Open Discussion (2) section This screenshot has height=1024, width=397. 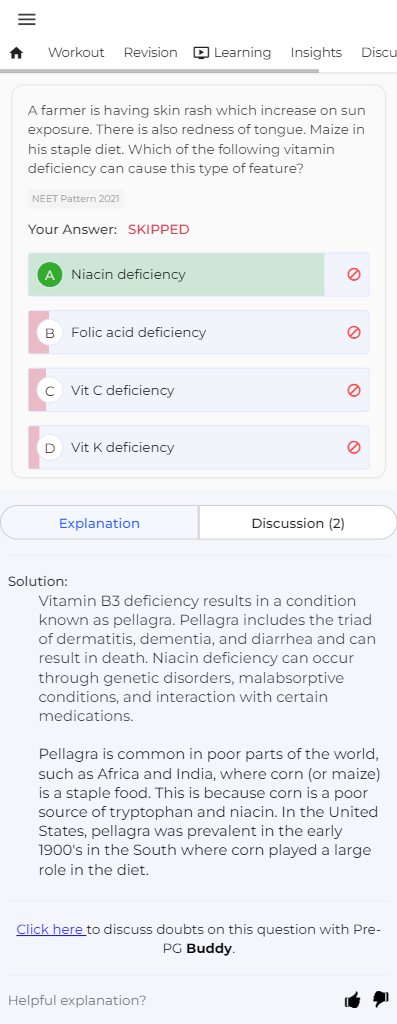(298, 522)
